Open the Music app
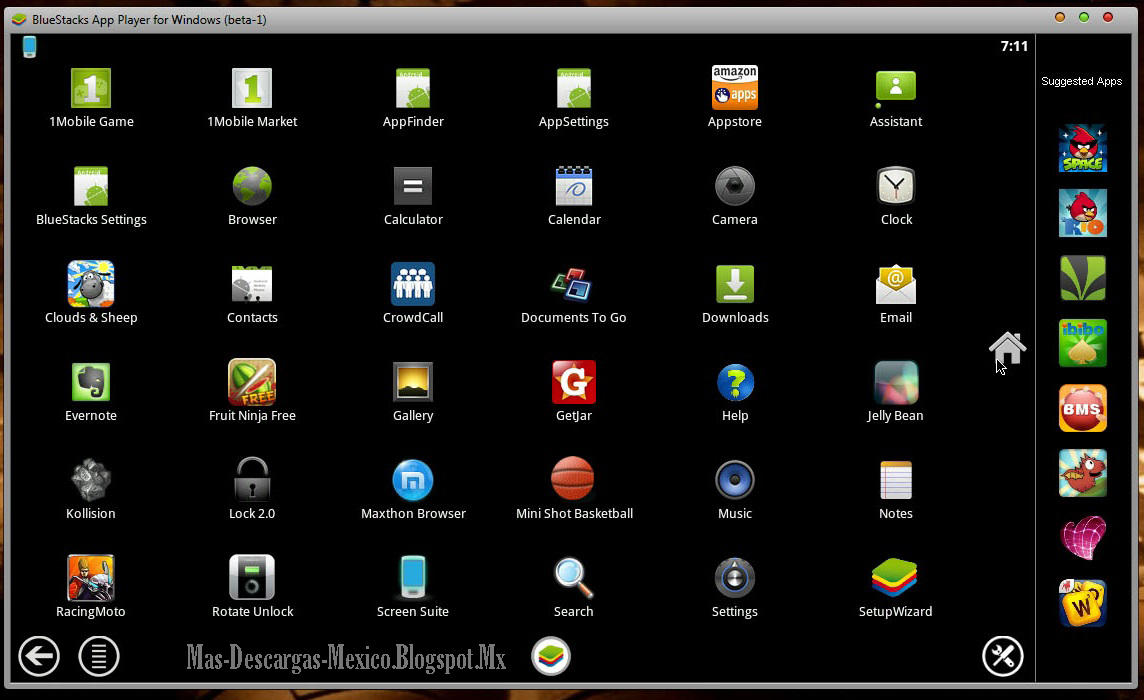The width and height of the screenshot is (1144, 700). [x=735, y=480]
